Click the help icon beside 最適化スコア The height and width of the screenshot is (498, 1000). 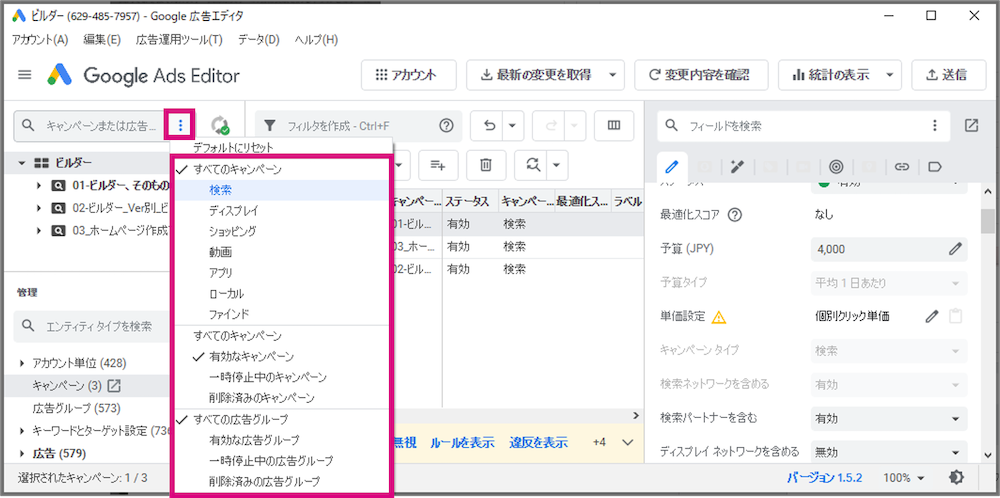point(734,215)
